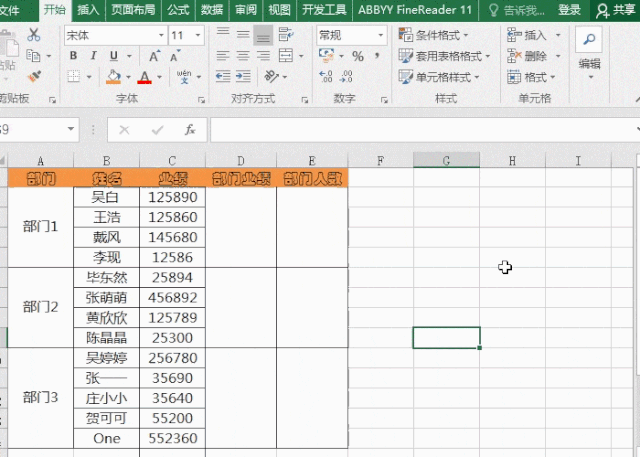Switch to the 插入 ribbon tab
The height and width of the screenshot is (457, 640).
pos(88,10)
